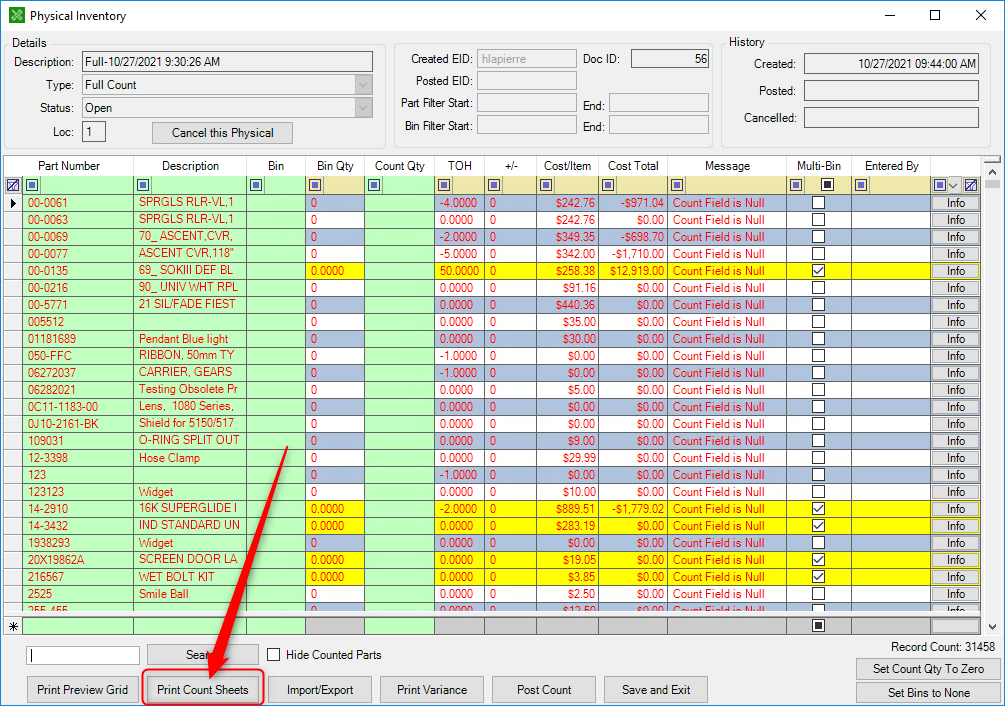1005x706 pixels.
Task: Click the Bin Qty column filter icon
Action: [315, 185]
